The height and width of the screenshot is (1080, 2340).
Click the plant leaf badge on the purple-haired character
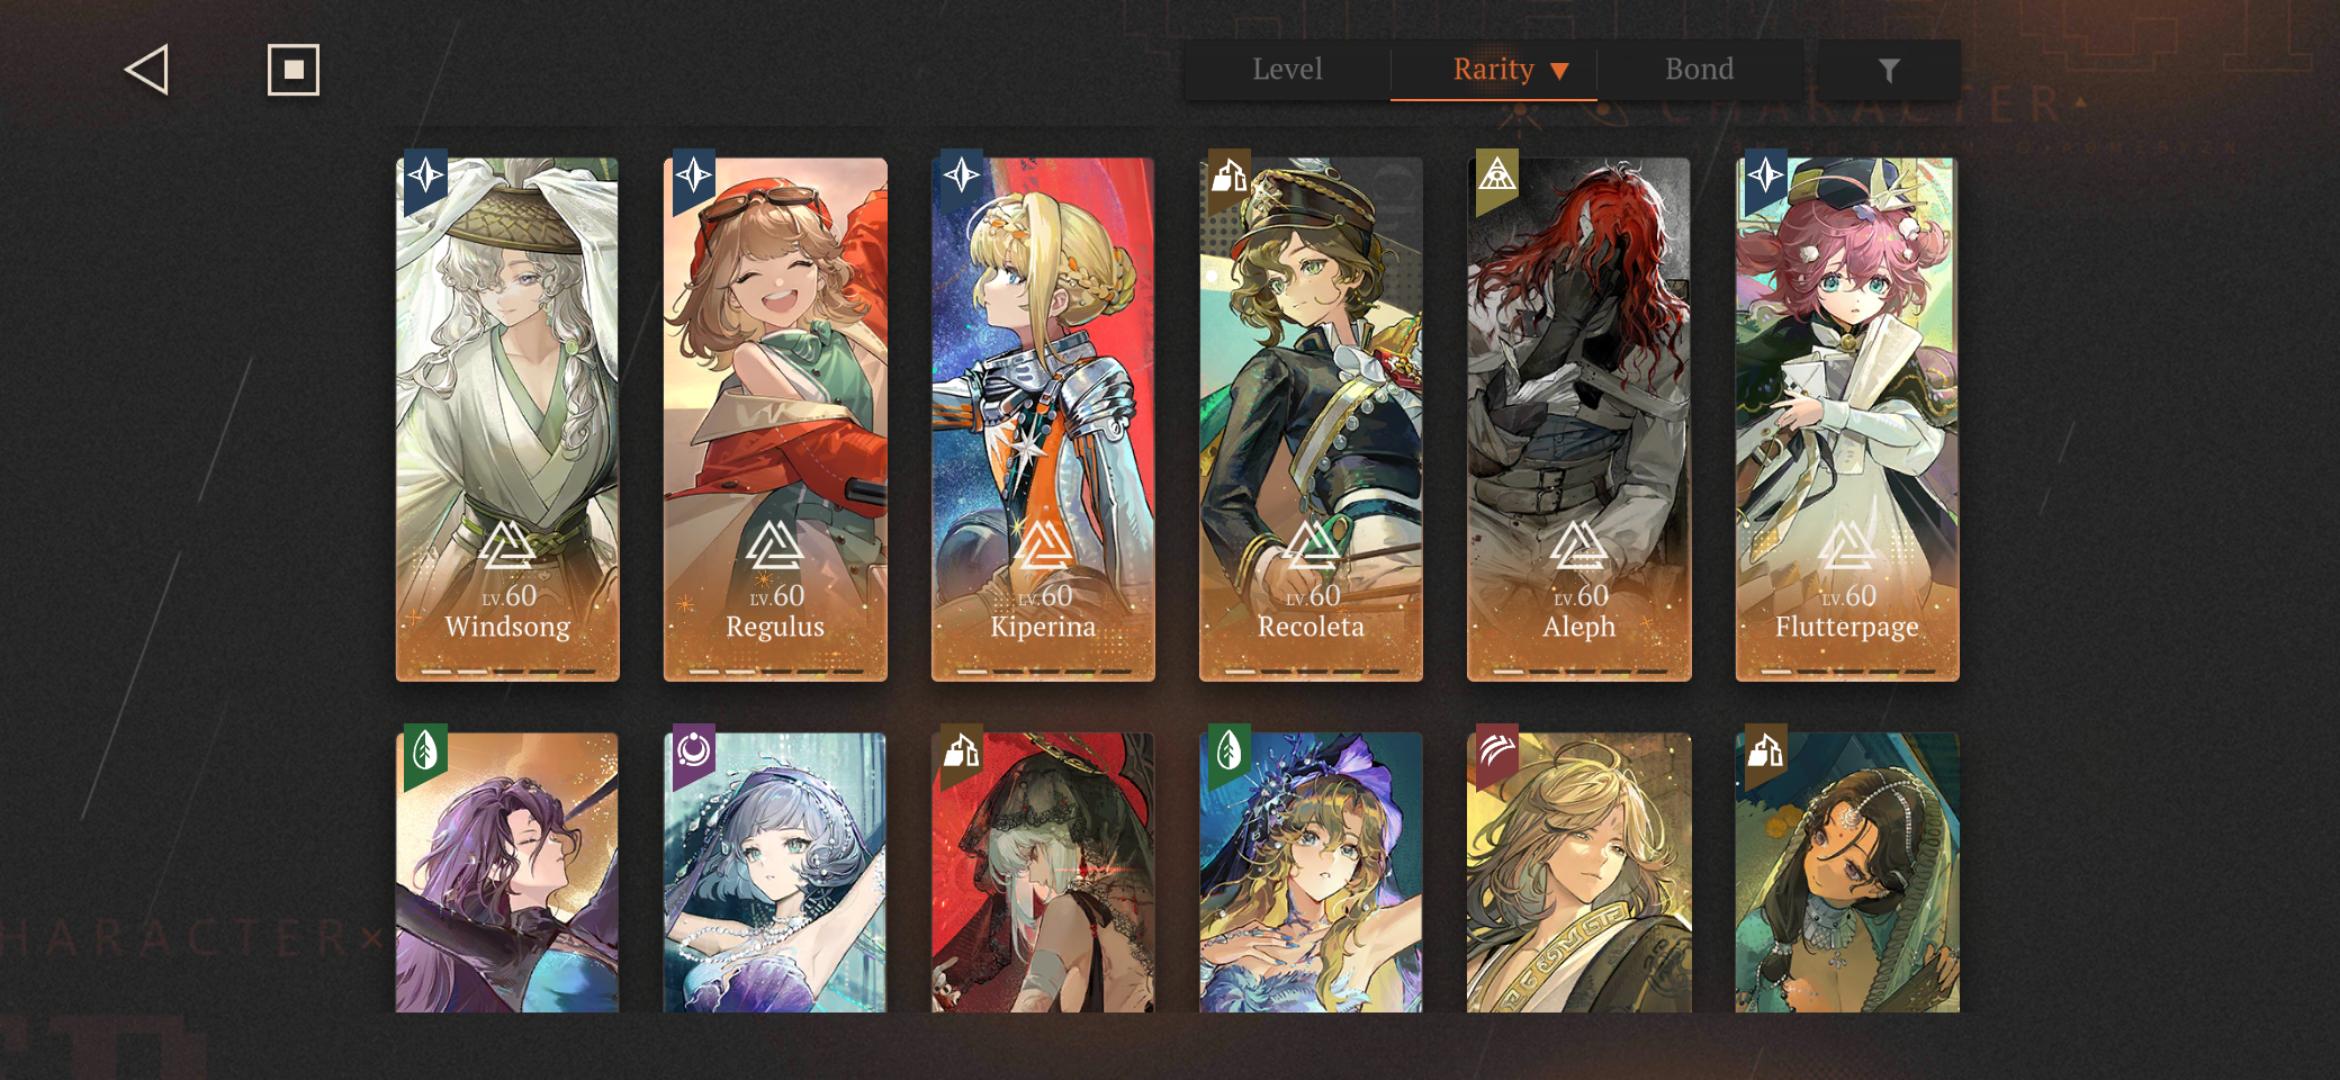[x=425, y=755]
